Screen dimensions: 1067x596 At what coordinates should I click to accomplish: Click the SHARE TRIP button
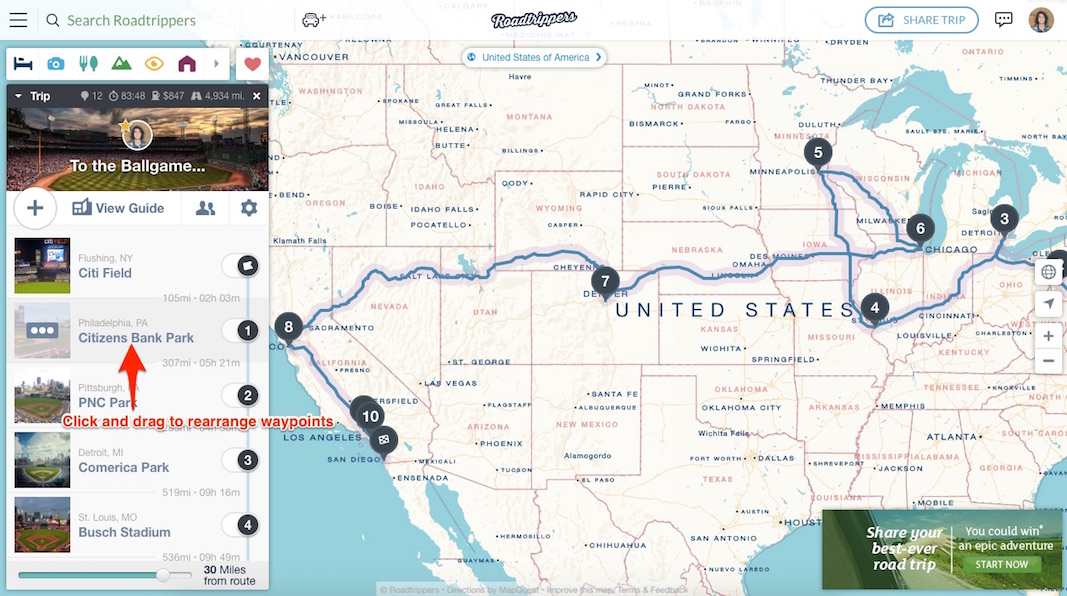[x=921, y=20]
